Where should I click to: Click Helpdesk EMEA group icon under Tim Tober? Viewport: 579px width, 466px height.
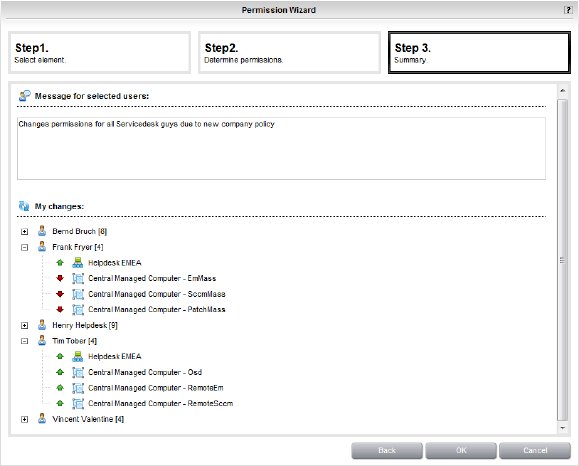pos(78,356)
